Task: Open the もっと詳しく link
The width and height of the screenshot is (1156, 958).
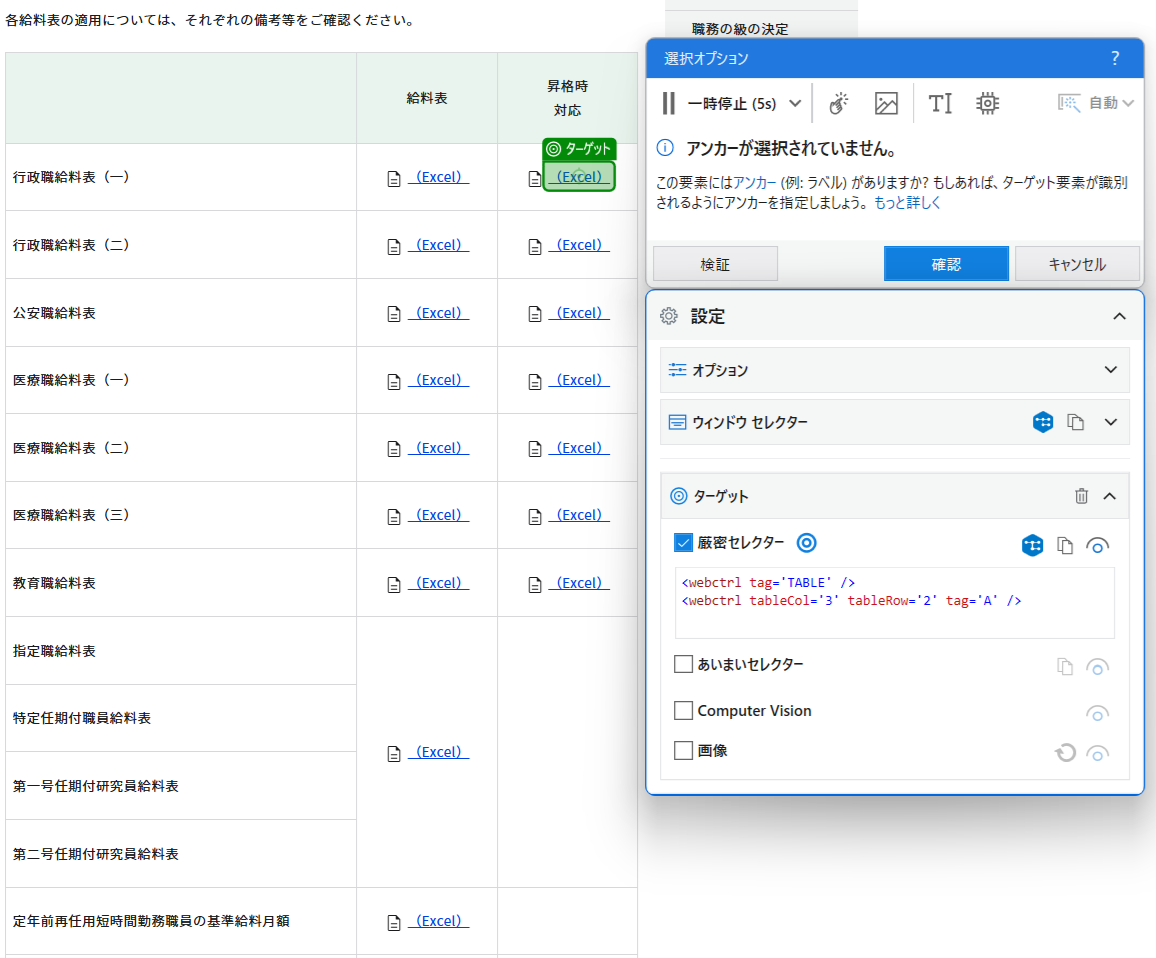Action: coord(907,203)
